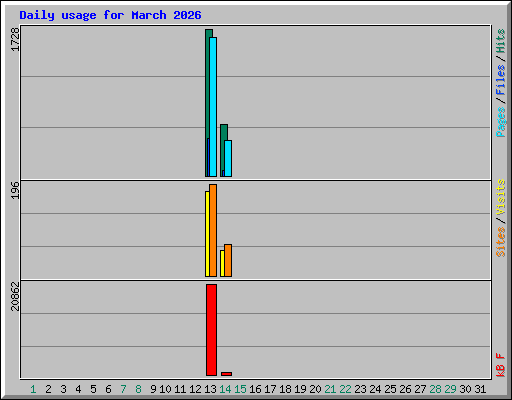The width and height of the screenshot is (512, 400).
Task: Click the Pages legend label
Action: tap(501, 122)
